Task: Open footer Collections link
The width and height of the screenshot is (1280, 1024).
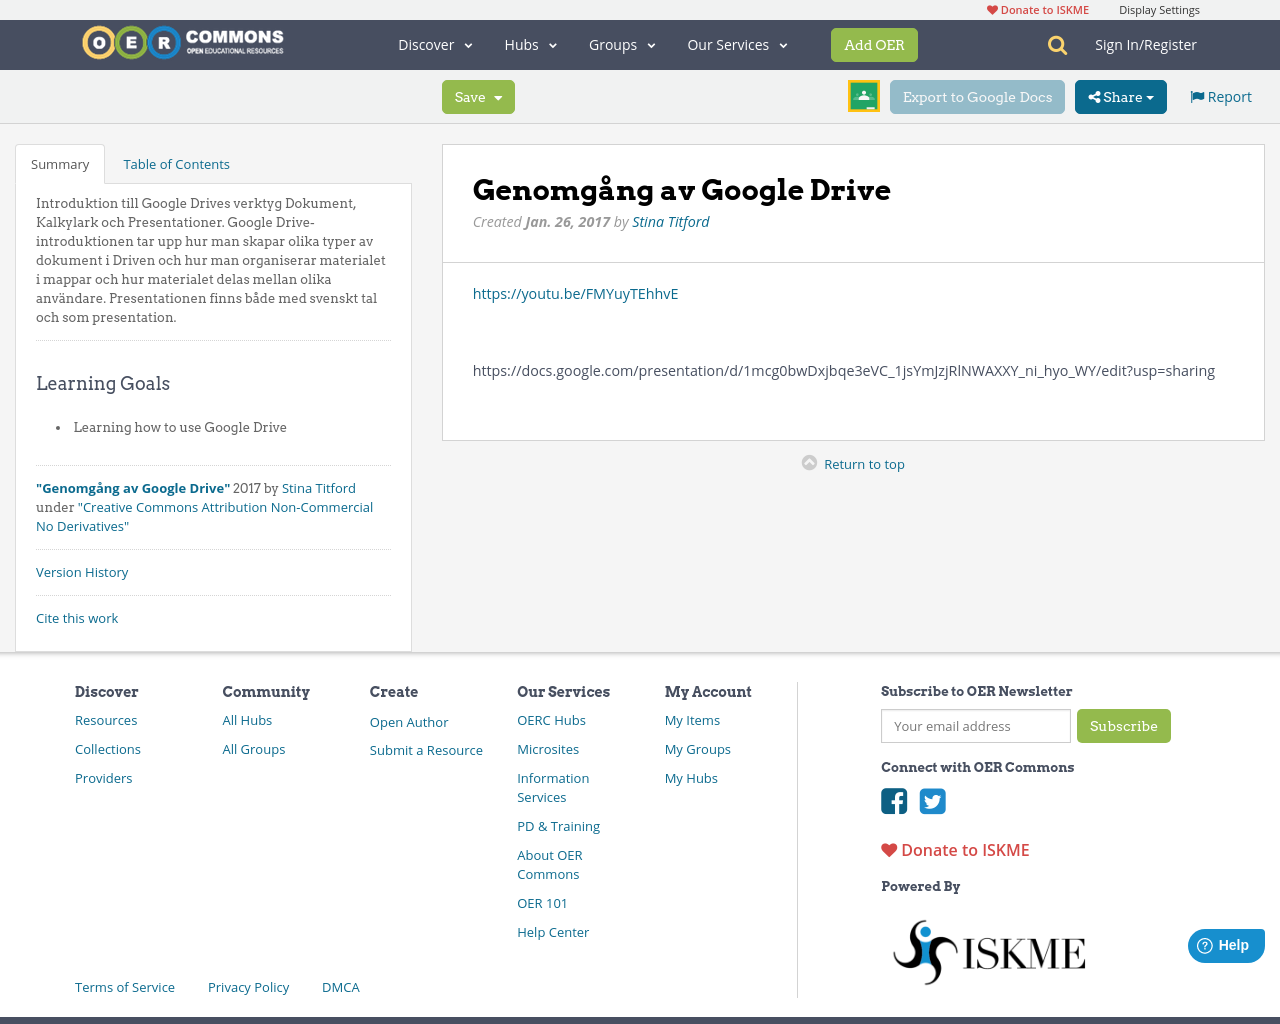Action: [x=108, y=749]
